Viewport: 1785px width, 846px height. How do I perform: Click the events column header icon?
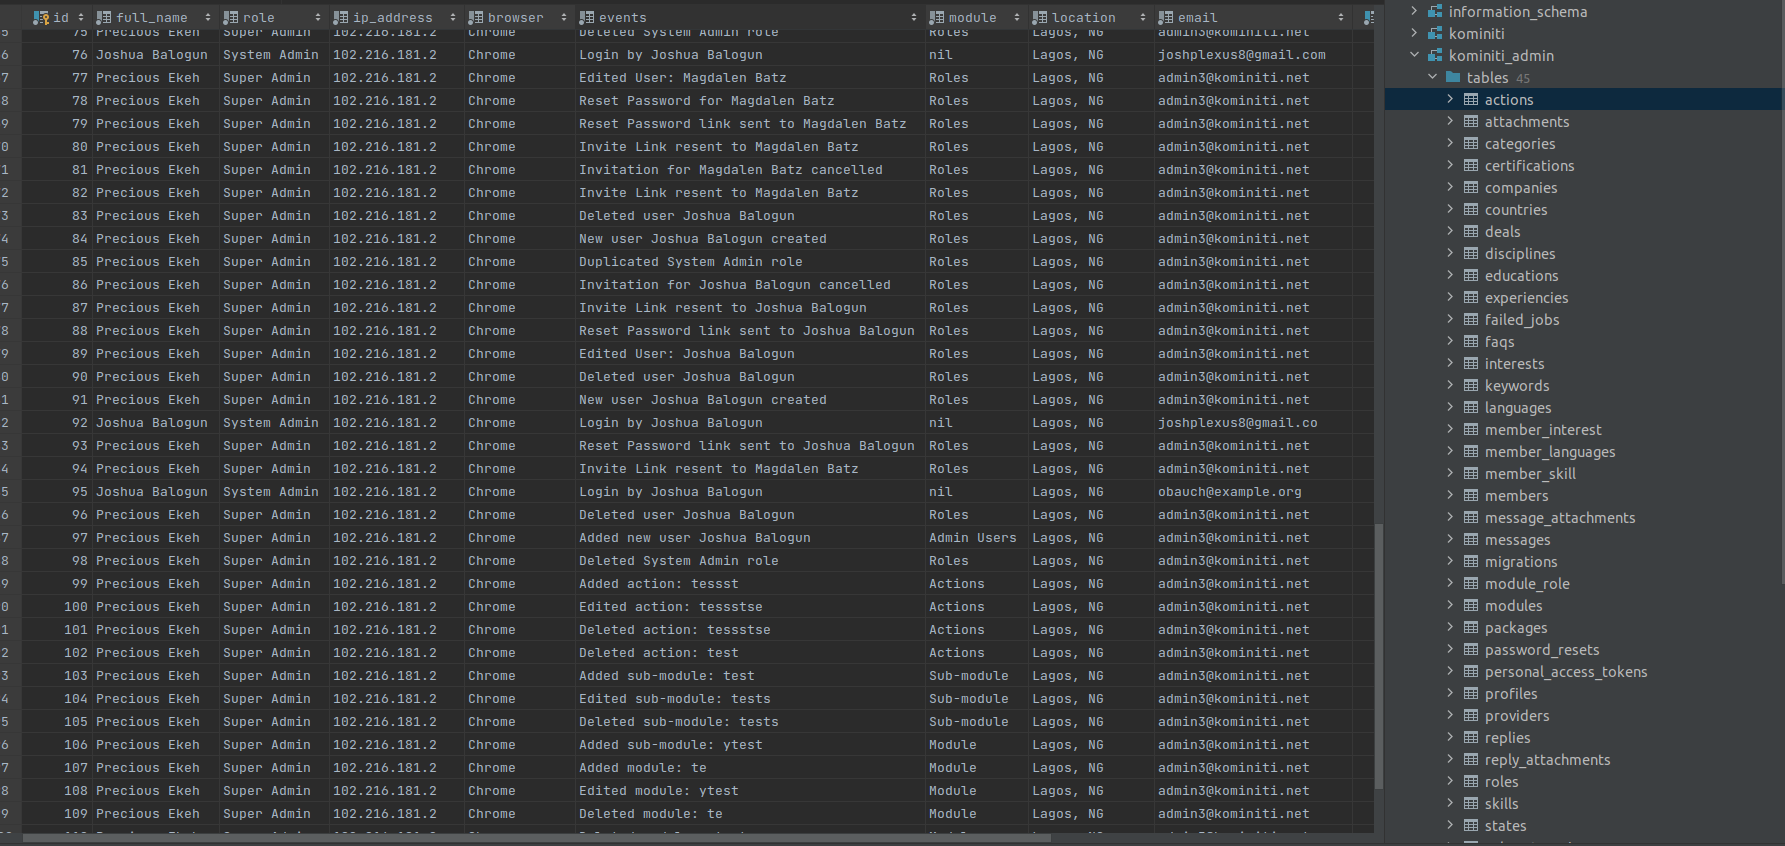pos(587,18)
